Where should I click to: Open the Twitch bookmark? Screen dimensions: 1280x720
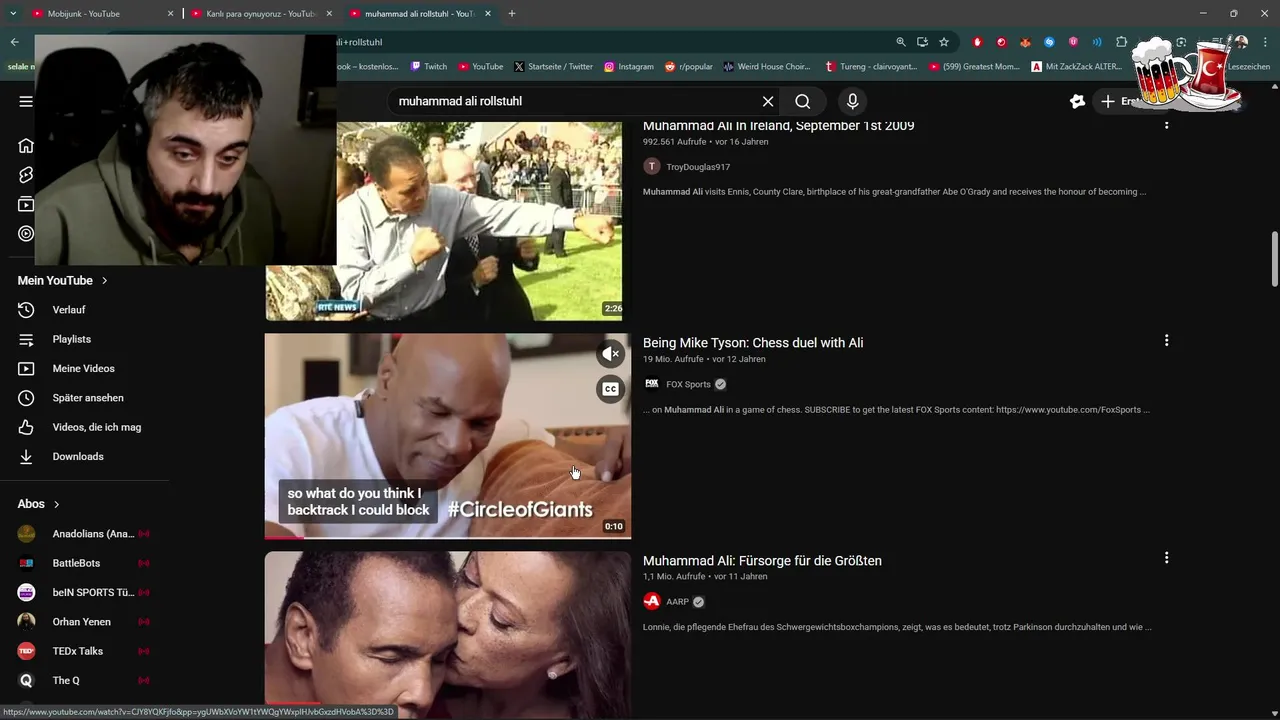tap(428, 67)
